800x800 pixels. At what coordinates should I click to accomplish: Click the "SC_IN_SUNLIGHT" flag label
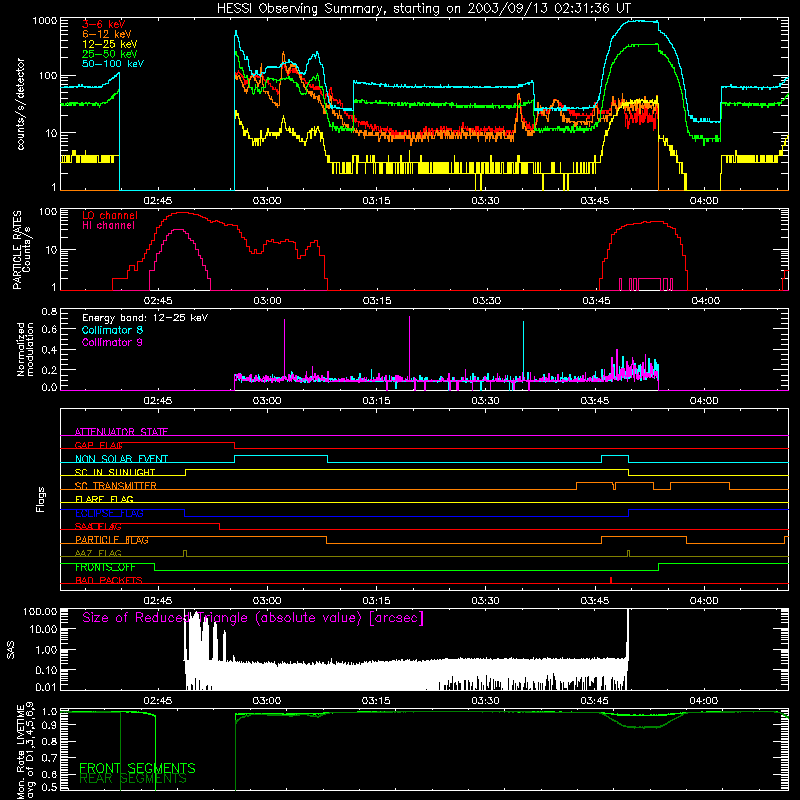point(115,472)
